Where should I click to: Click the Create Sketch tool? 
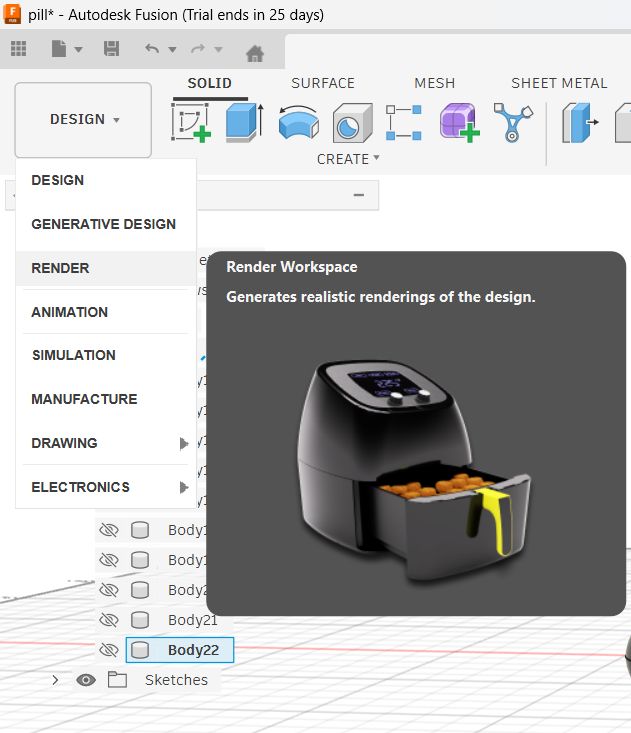pos(191,122)
